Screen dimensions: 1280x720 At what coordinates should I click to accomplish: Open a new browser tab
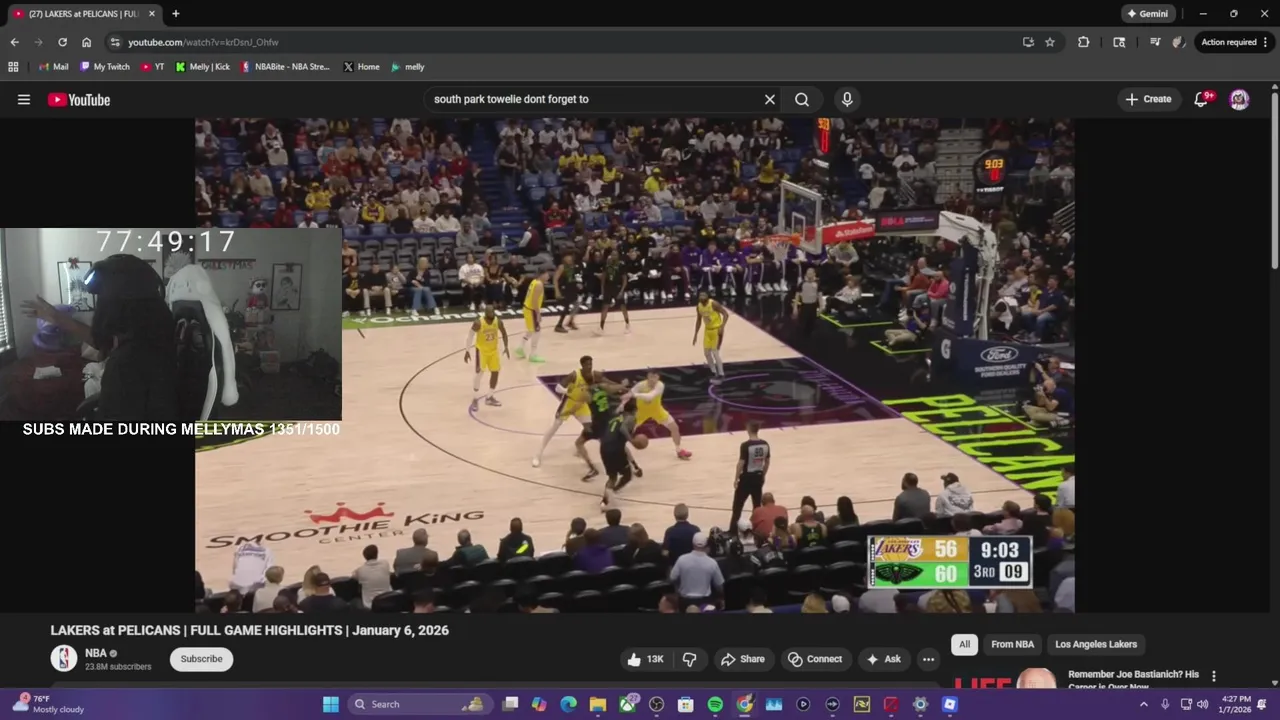[x=176, y=14]
